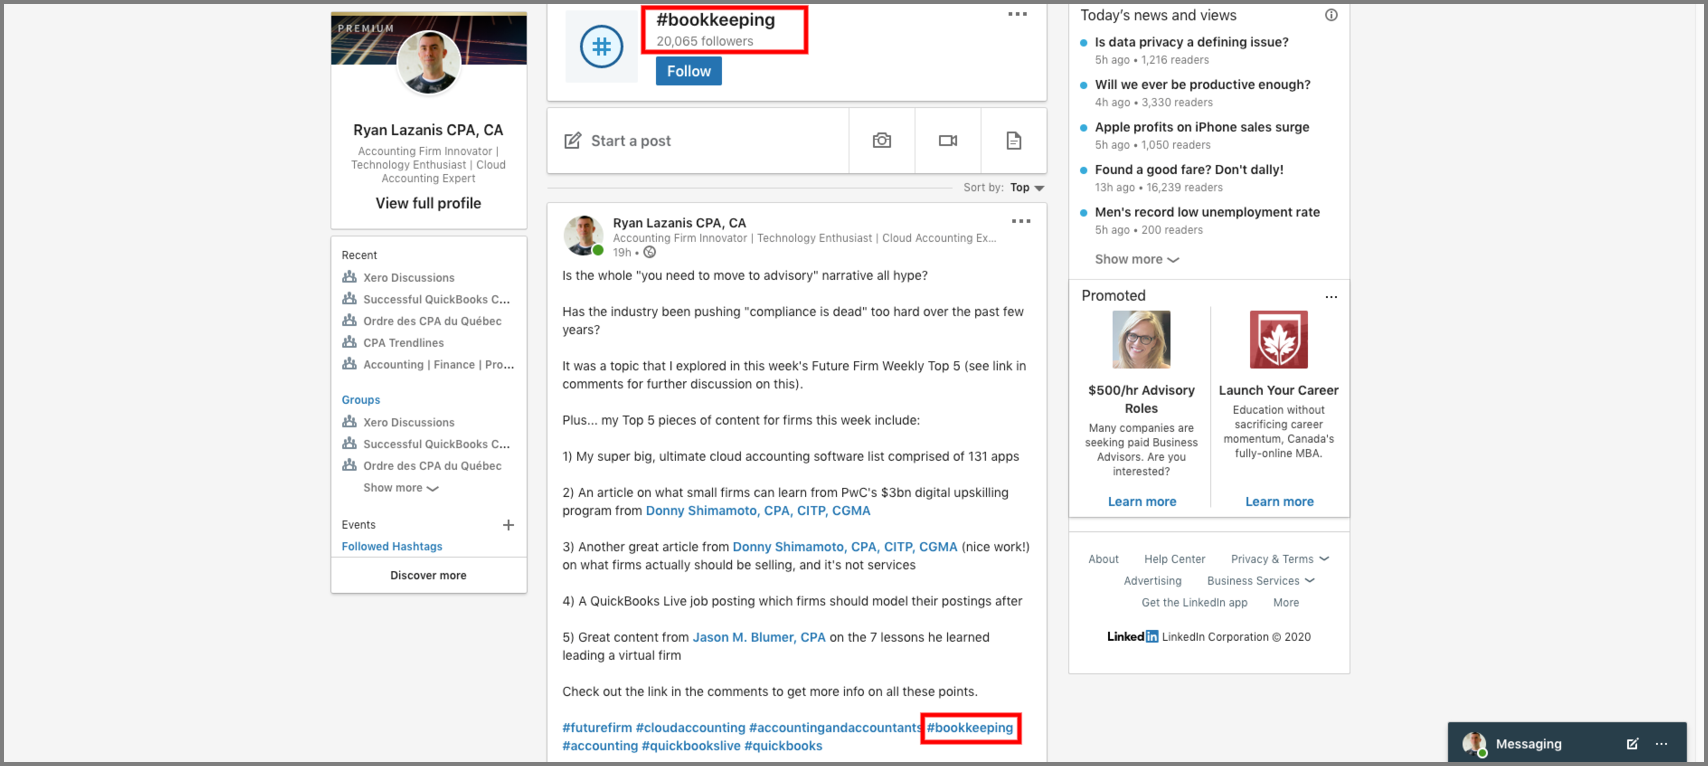The image size is (1708, 766).
Task: Open the Messaging panel
Action: click(1528, 744)
